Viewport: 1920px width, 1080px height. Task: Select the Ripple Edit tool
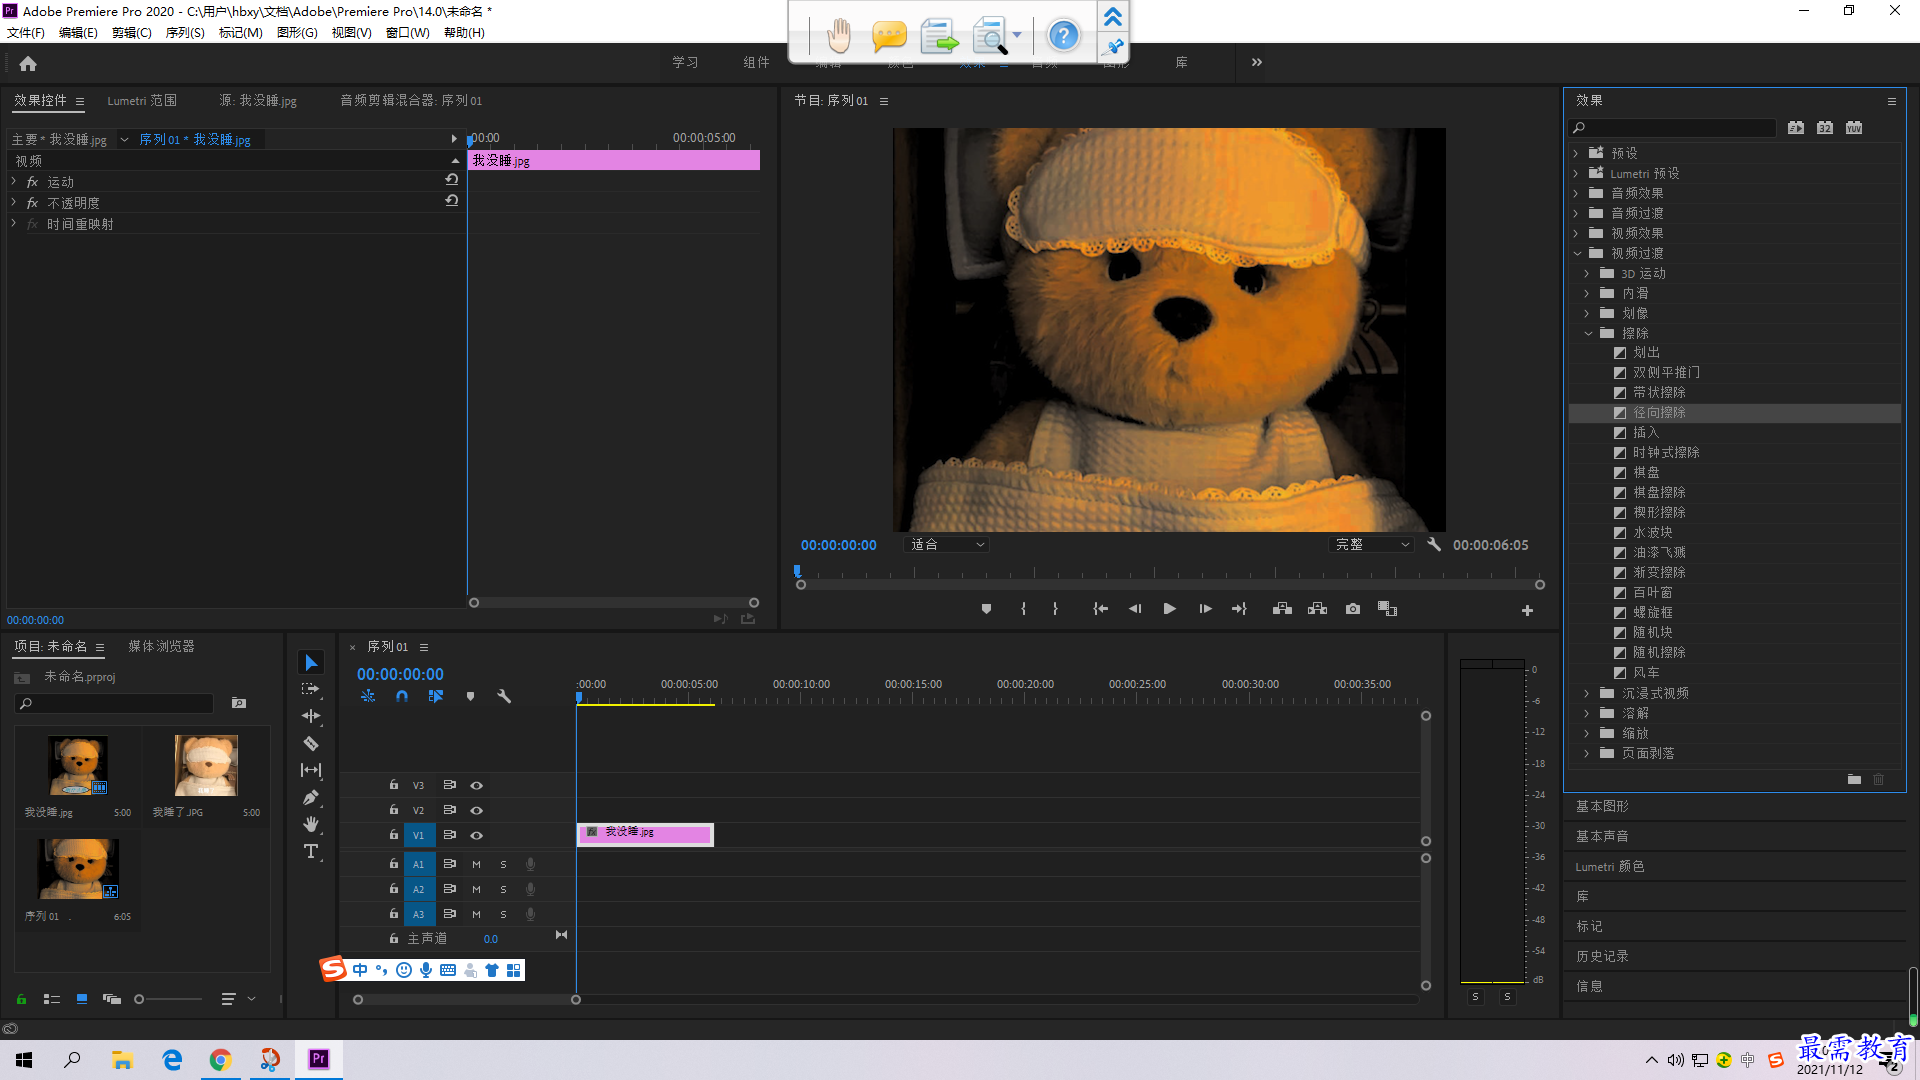coord(311,716)
